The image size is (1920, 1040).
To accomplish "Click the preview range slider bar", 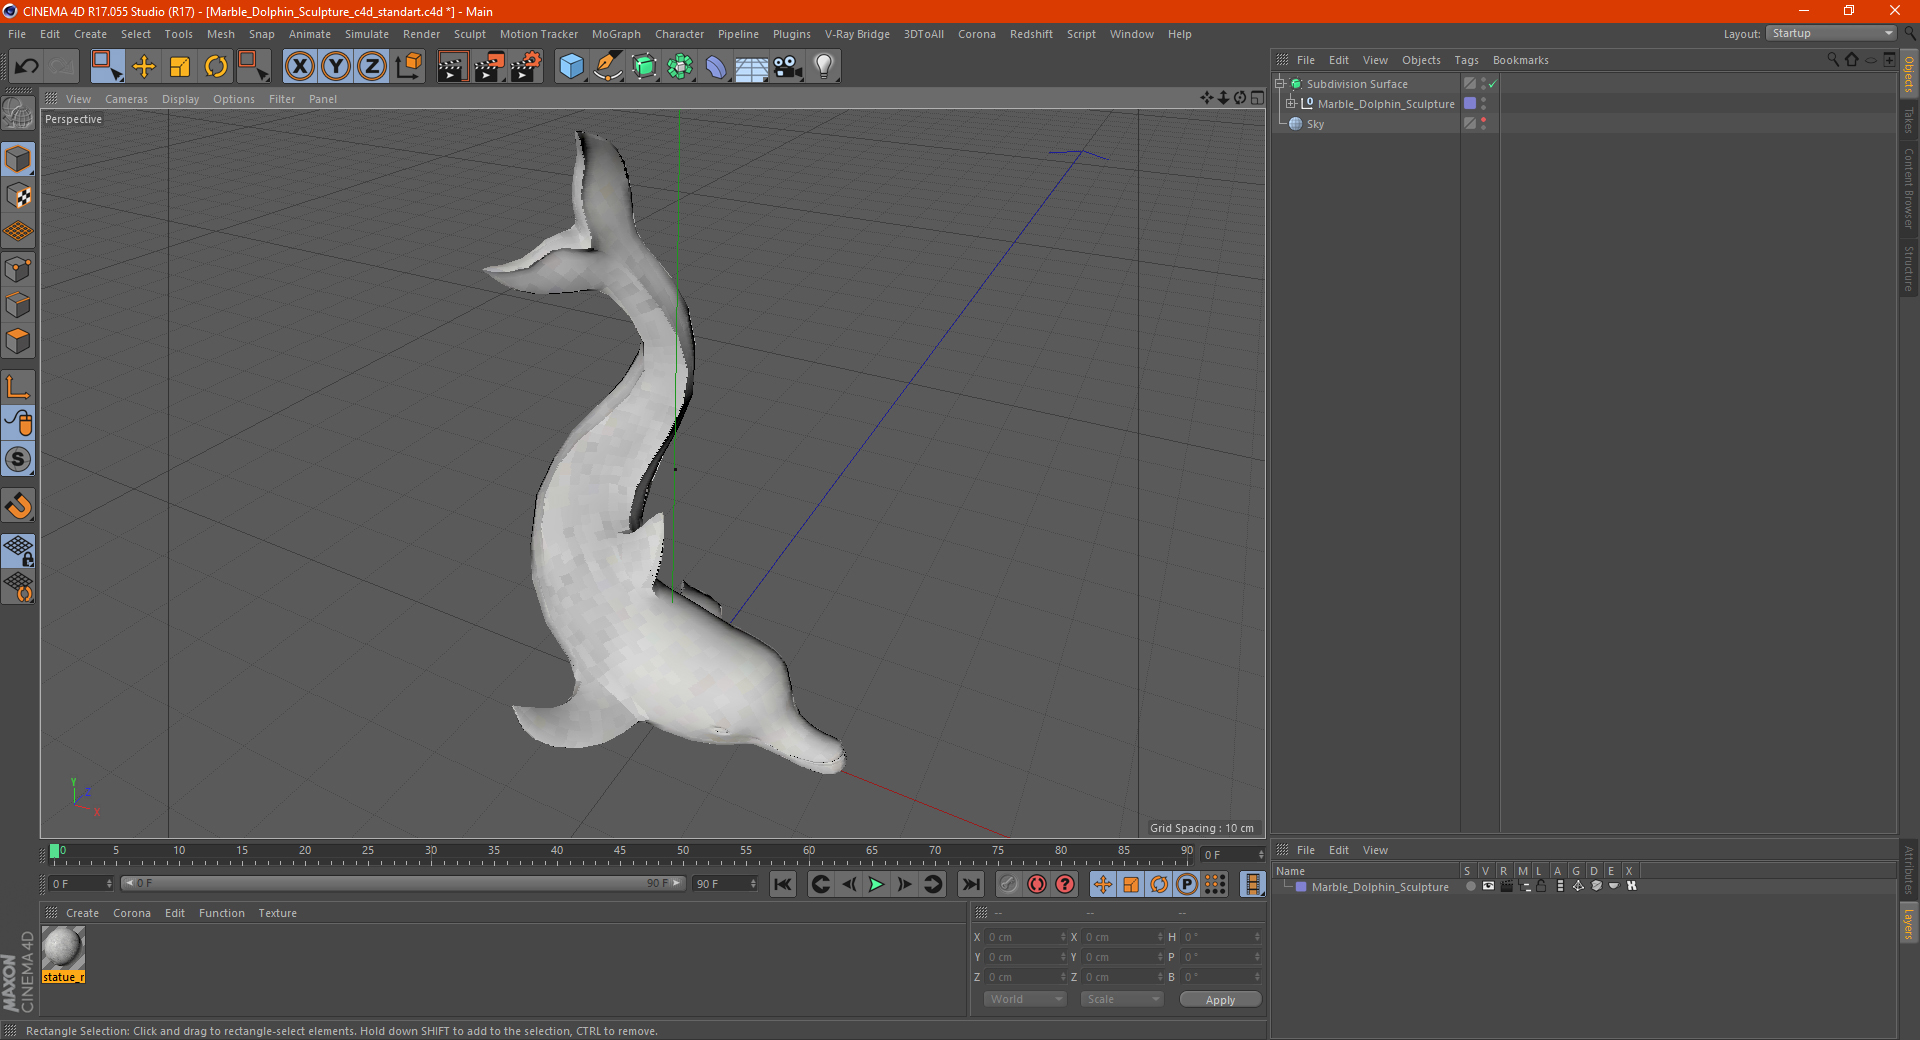I will click(402, 884).
